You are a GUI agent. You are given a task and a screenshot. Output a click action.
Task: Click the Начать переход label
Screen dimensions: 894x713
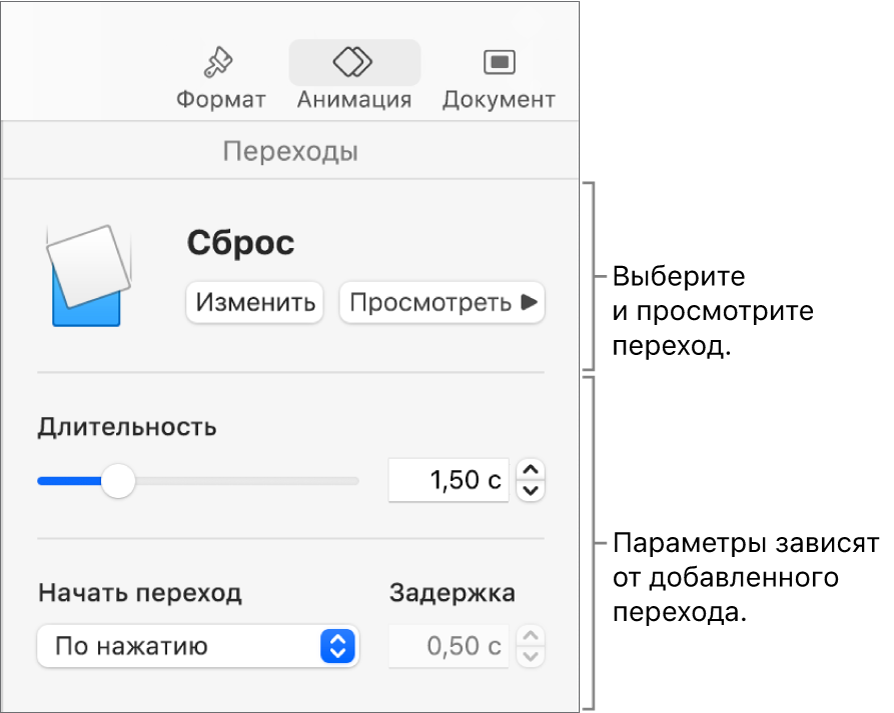[140, 593]
